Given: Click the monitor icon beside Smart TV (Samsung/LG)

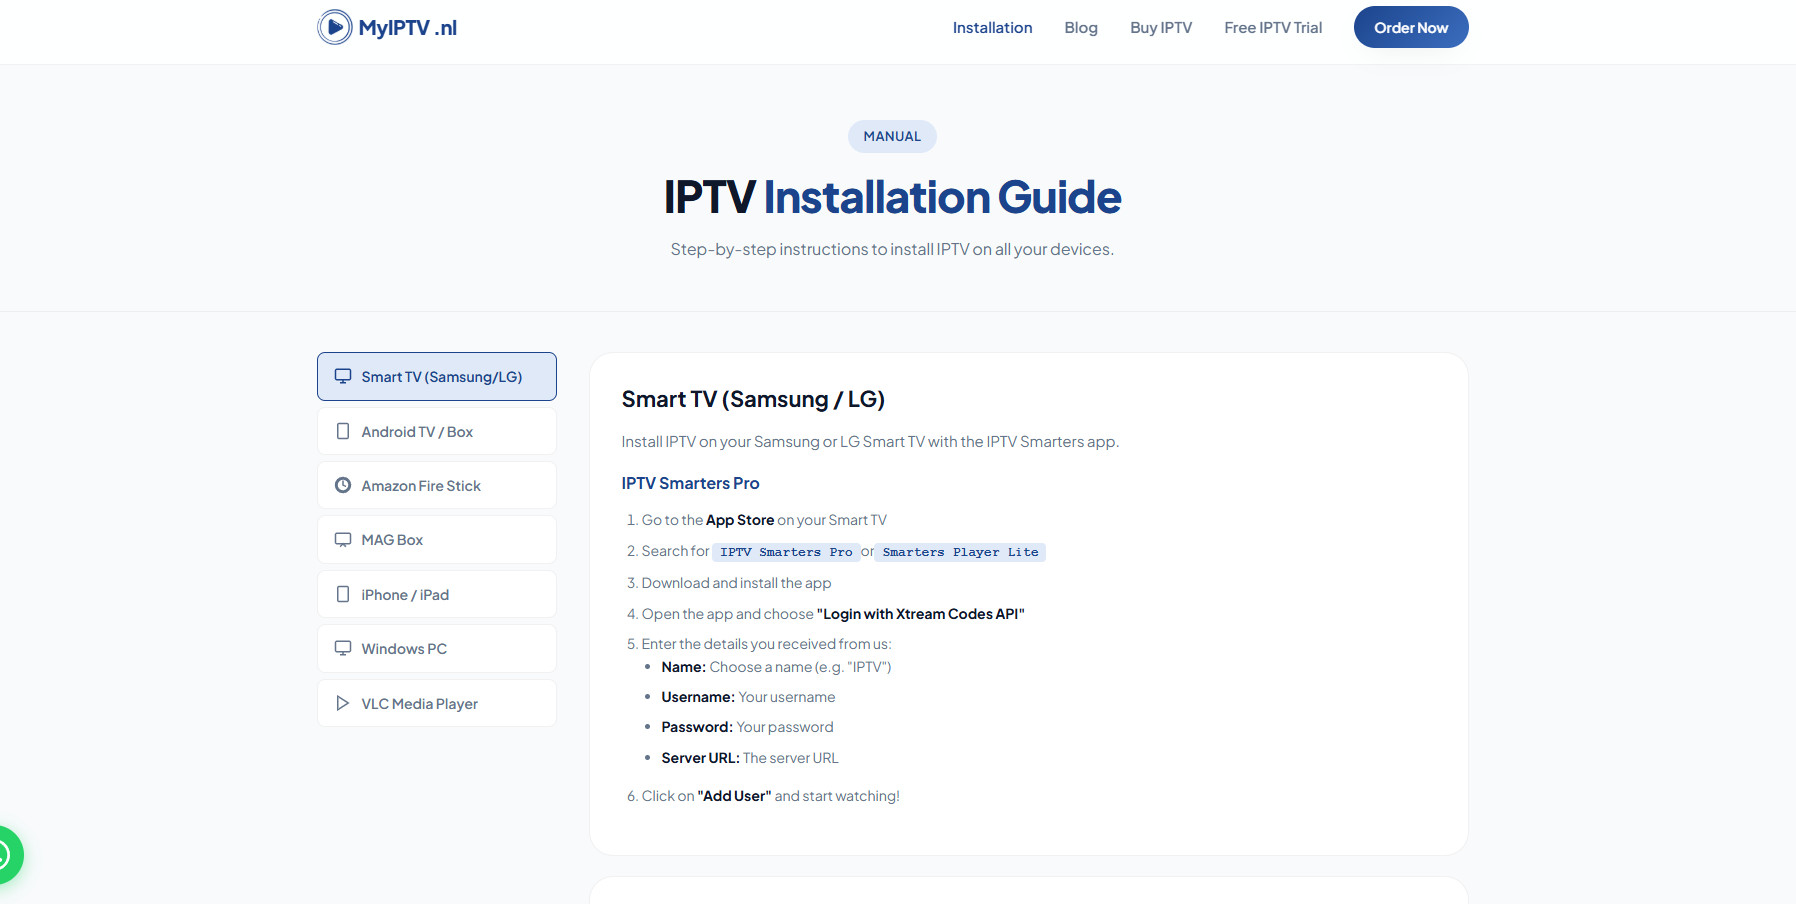Looking at the screenshot, I should [343, 376].
